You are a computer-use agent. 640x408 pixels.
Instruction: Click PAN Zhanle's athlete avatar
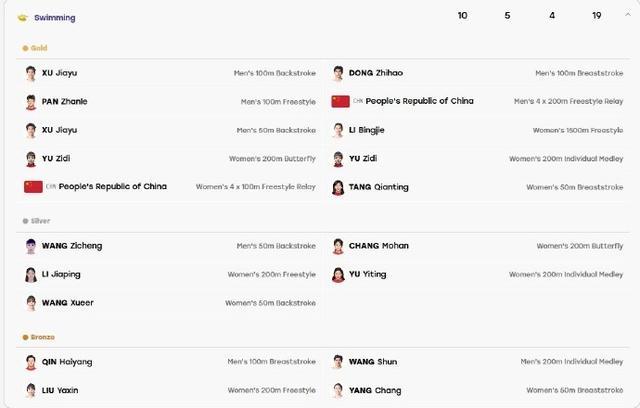tap(31, 102)
